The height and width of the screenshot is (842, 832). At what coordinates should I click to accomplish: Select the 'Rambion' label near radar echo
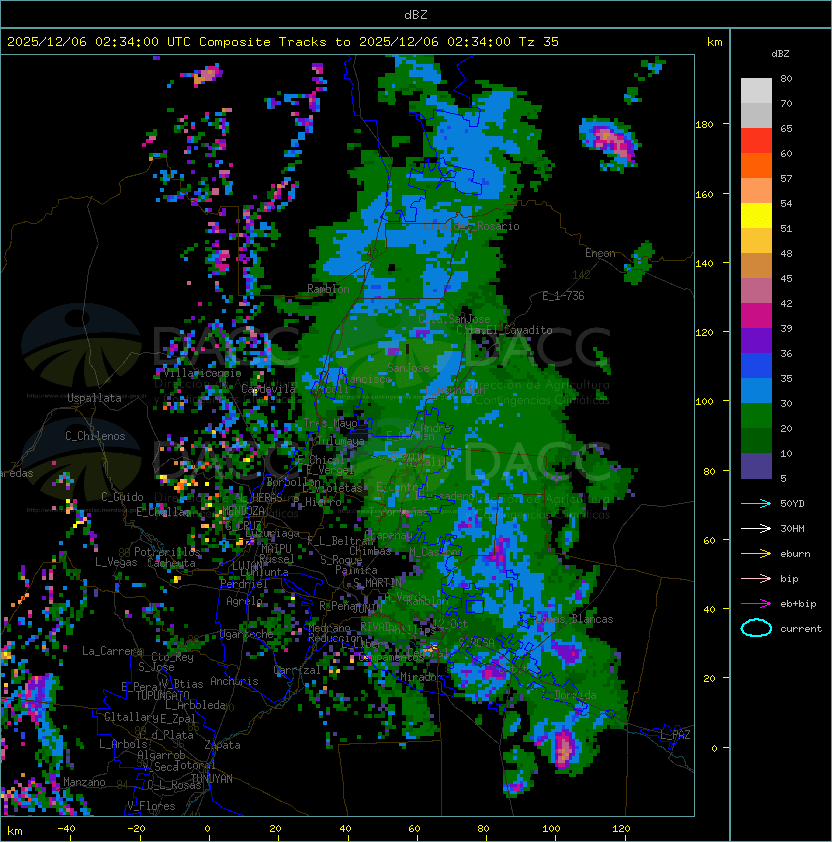click(x=328, y=289)
